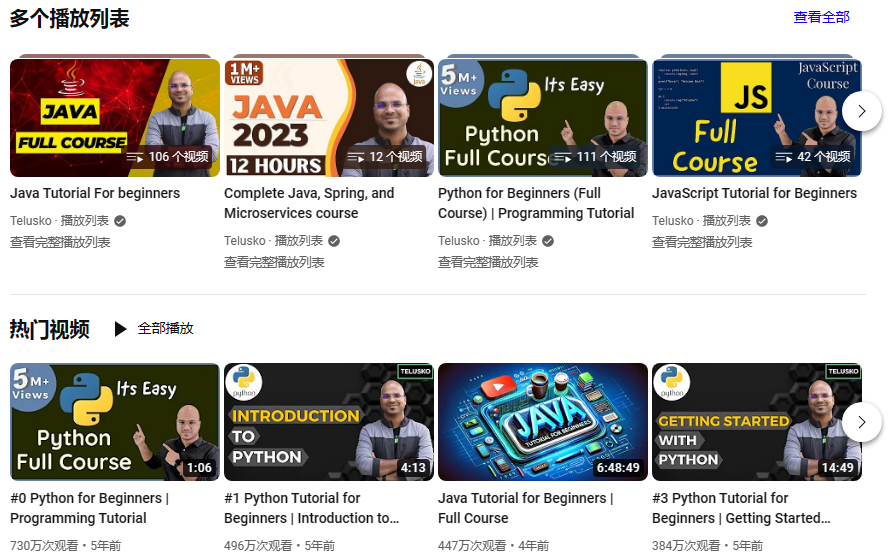This screenshot has height=557, width=892.
Task: Open the #3 Python Tutorial Getting Started title
Action: click(741, 508)
